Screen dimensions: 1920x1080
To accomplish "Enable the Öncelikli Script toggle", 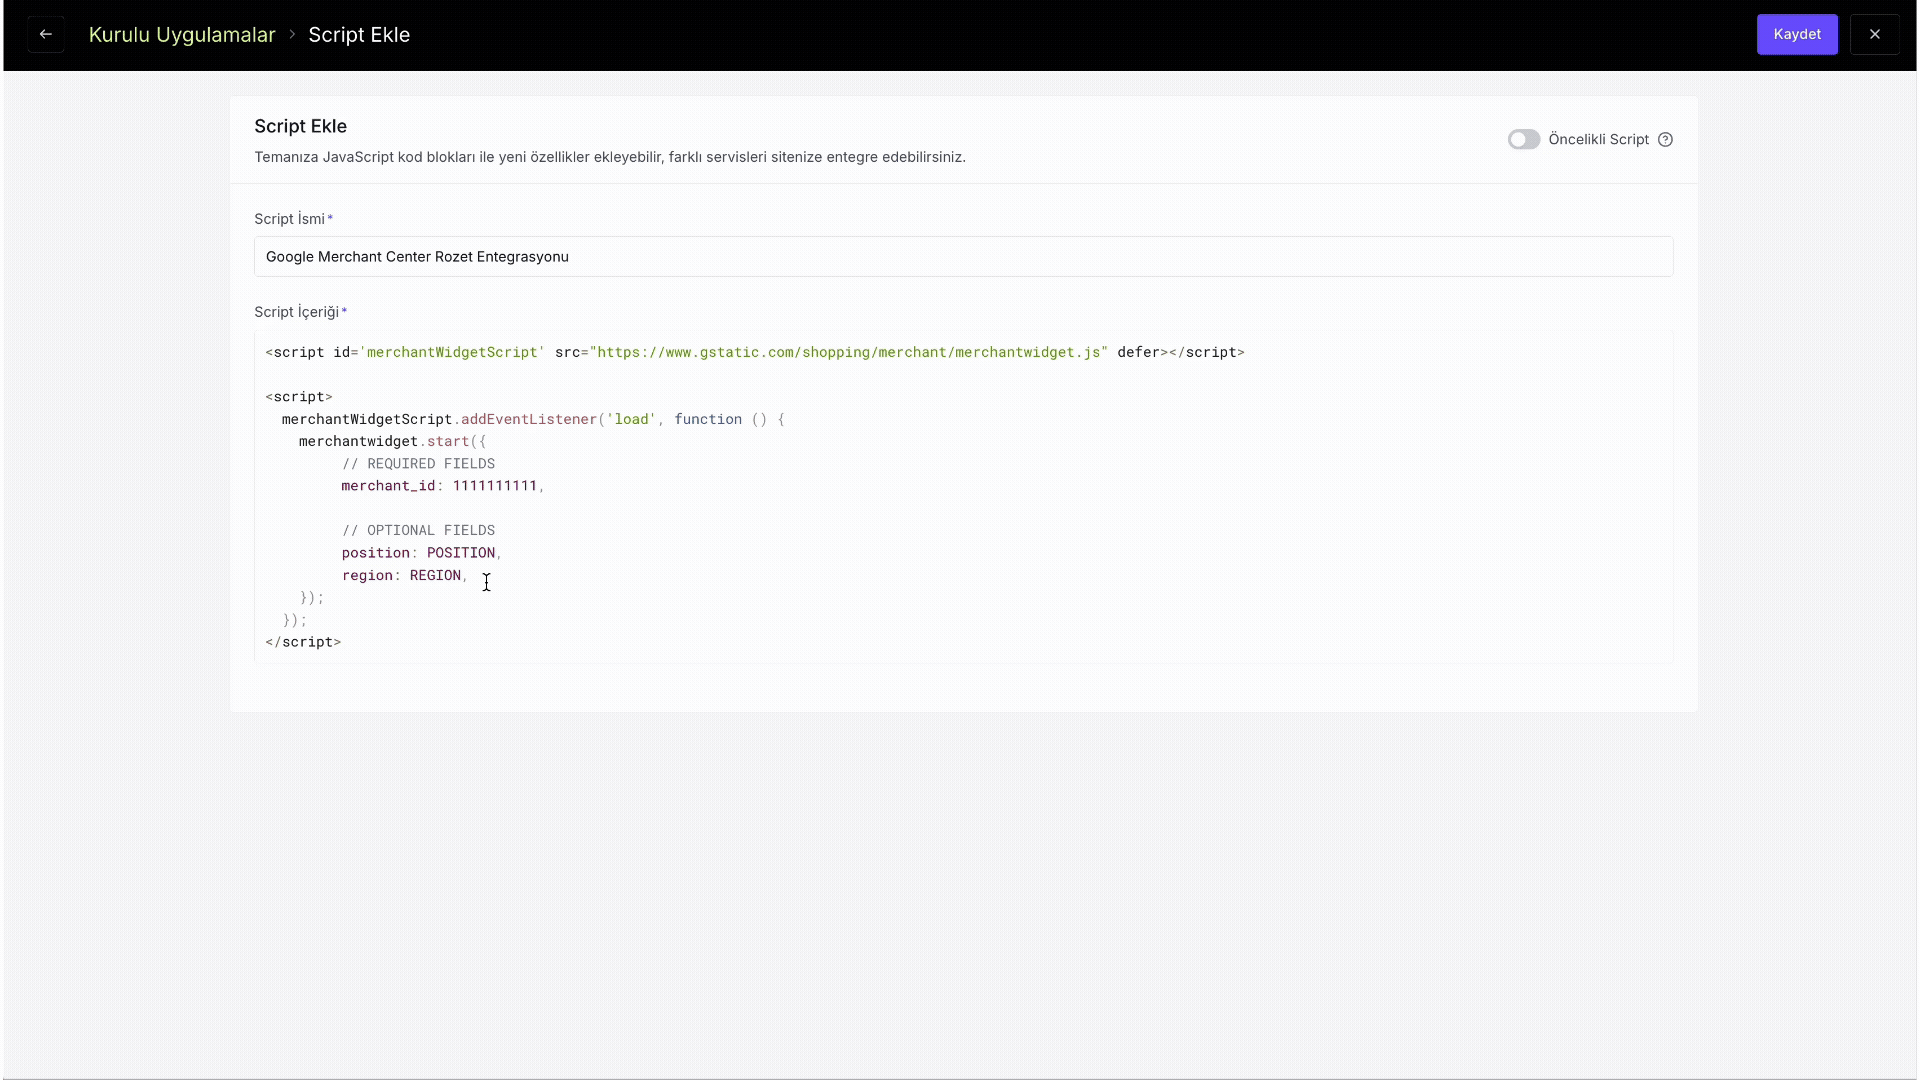I will [x=1523, y=140].
